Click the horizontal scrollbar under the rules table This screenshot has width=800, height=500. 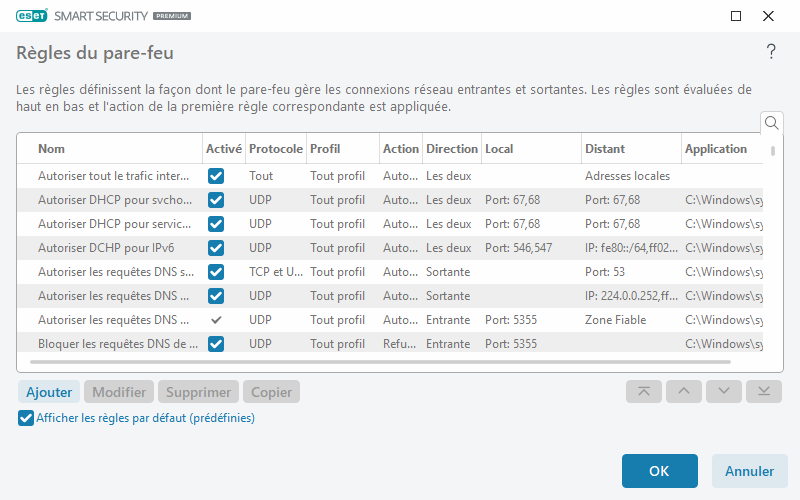(x=380, y=362)
